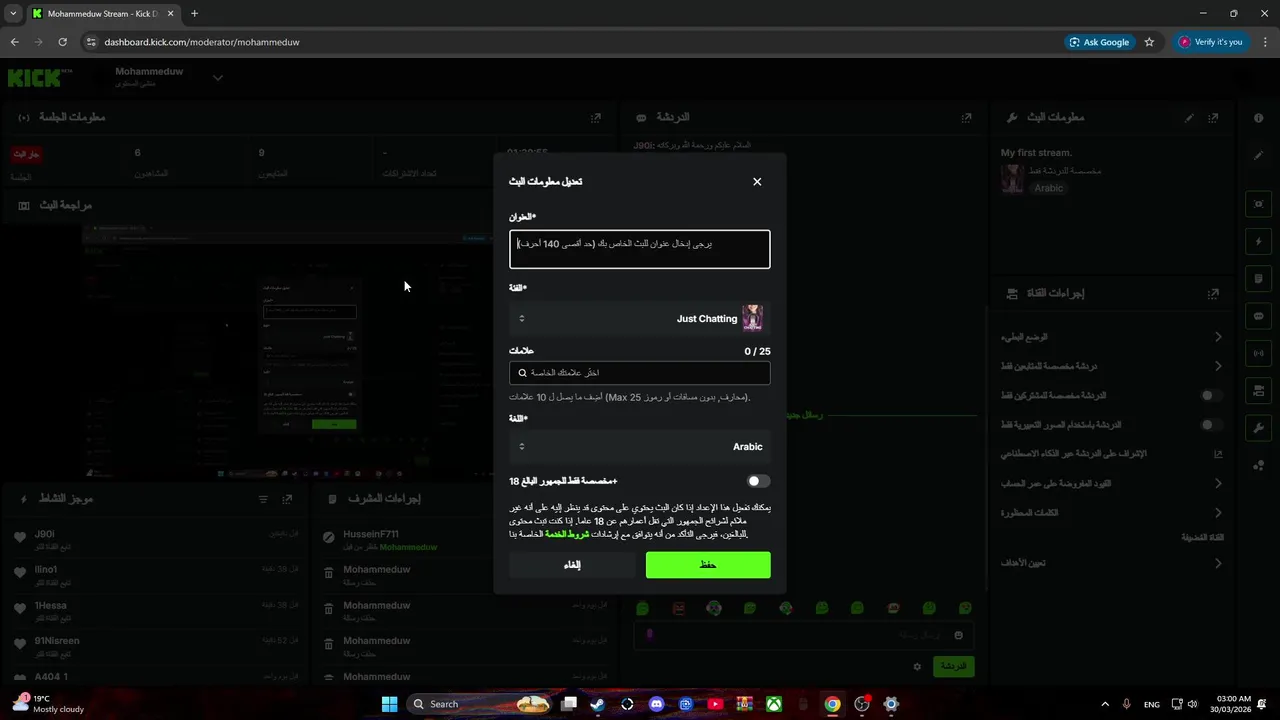Close the edit stream info dialog

[x=757, y=182]
